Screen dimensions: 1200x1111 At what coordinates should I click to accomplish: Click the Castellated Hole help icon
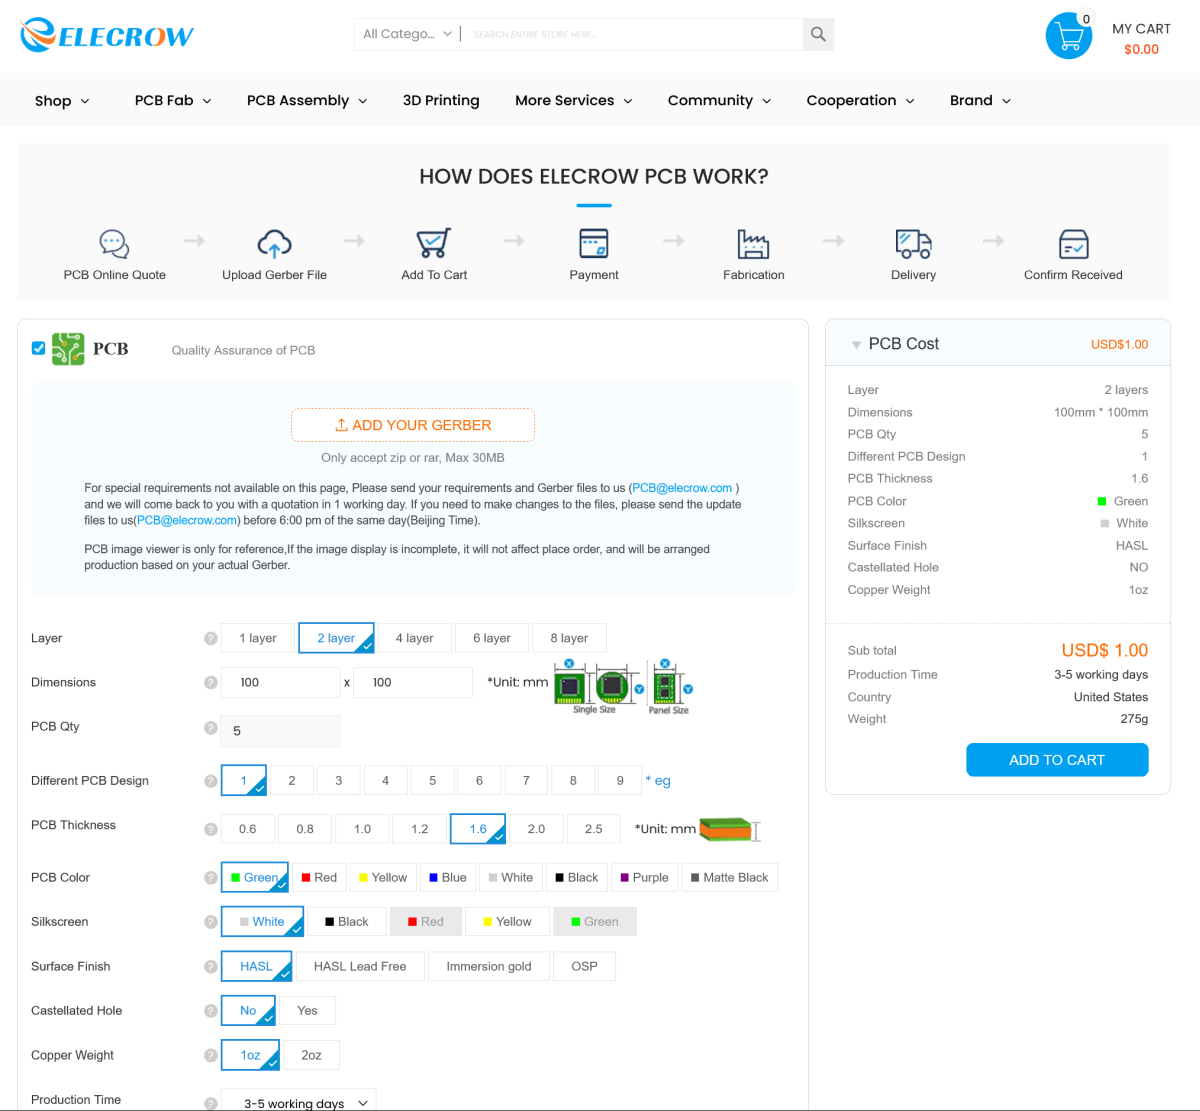coord(211,1011)
